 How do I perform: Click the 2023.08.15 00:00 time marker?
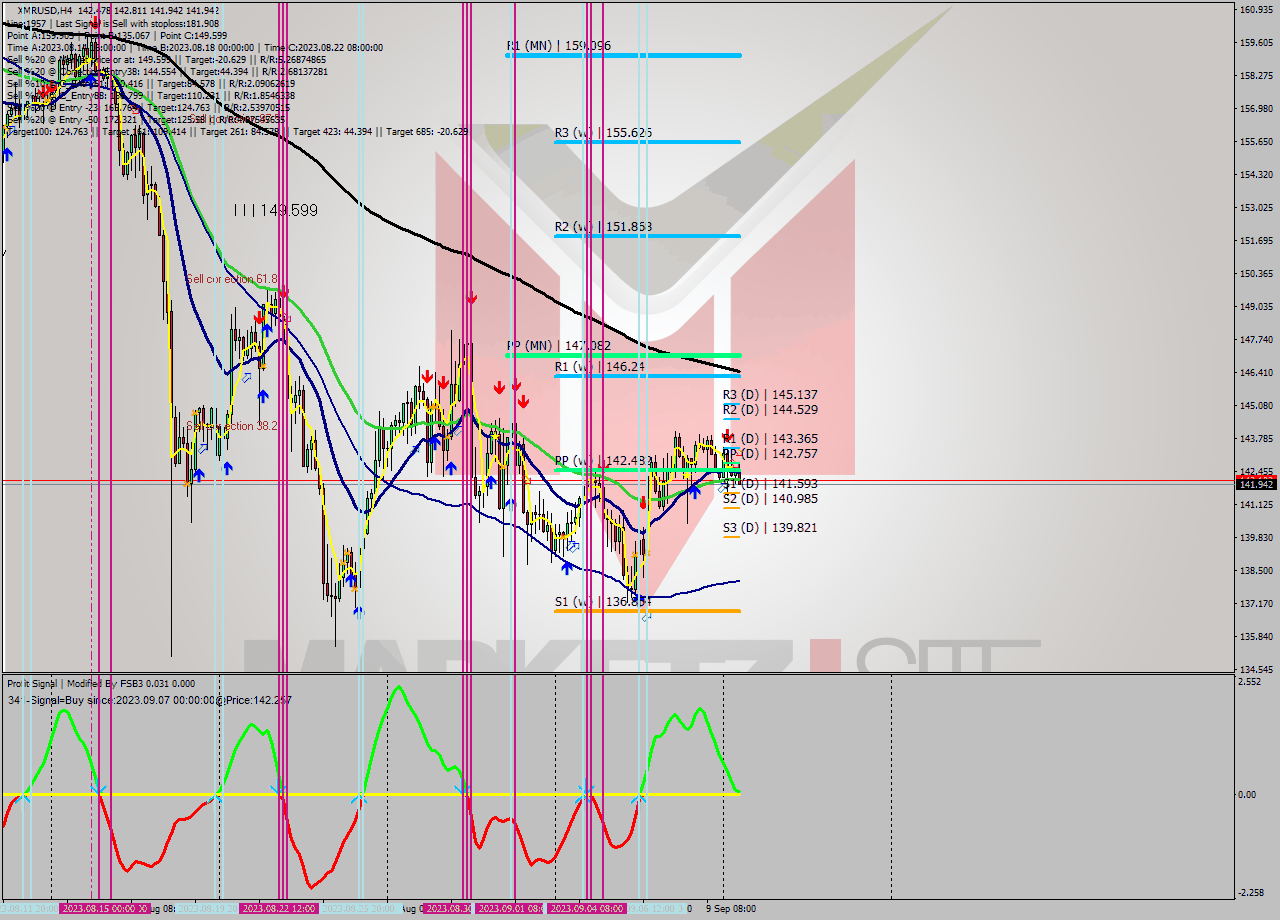[105, 909]
